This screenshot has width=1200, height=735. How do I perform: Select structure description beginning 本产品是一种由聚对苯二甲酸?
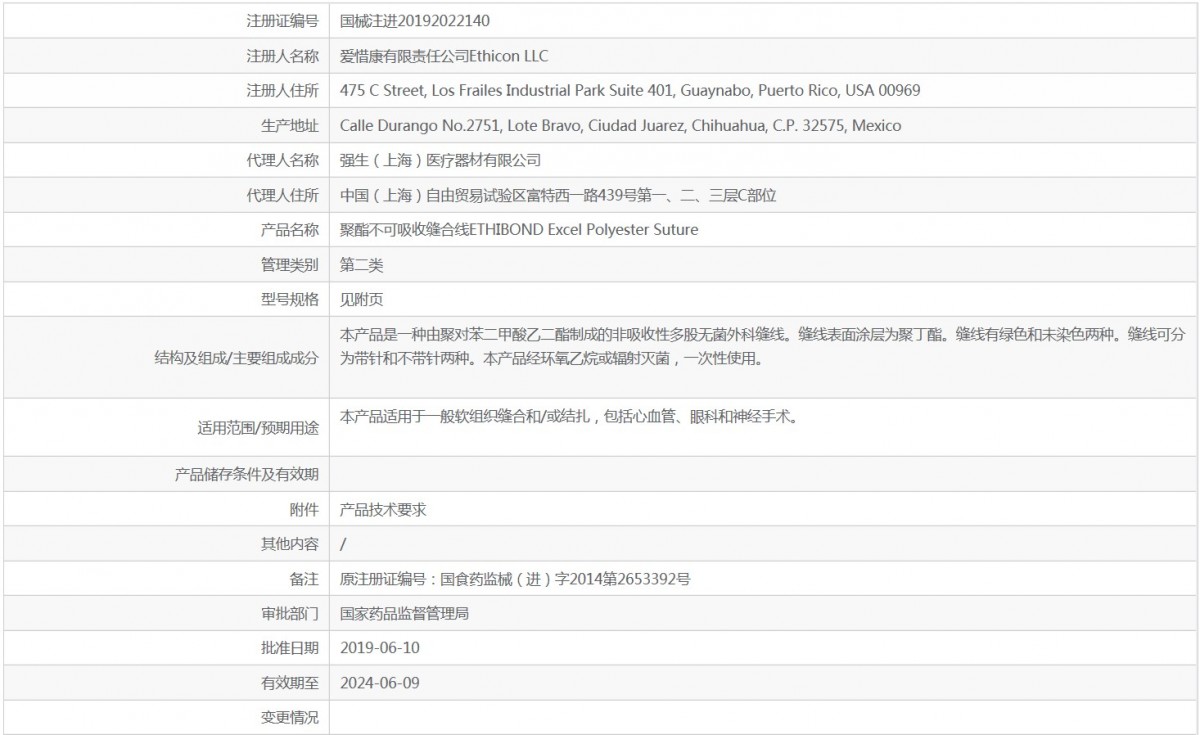tap(763, 346)
